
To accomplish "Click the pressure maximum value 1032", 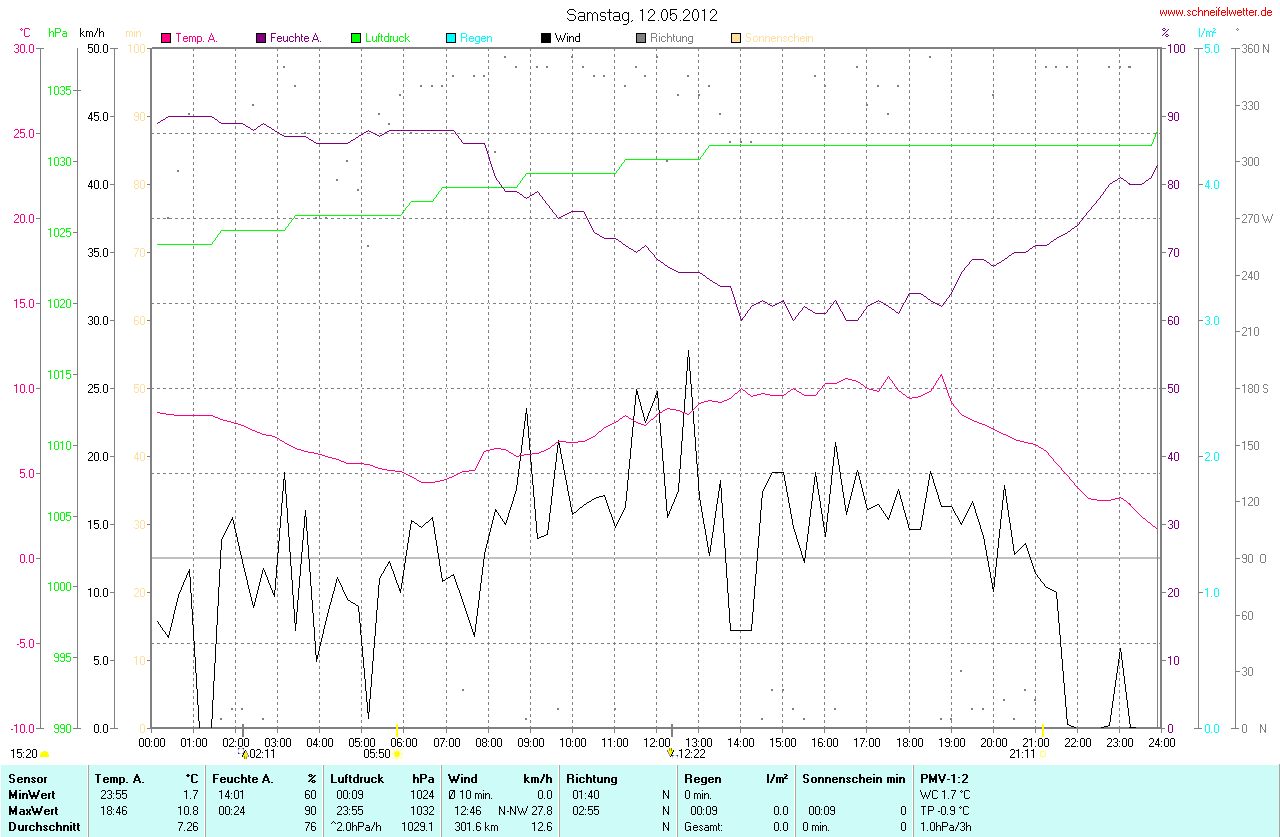I will tap(421, 810).
